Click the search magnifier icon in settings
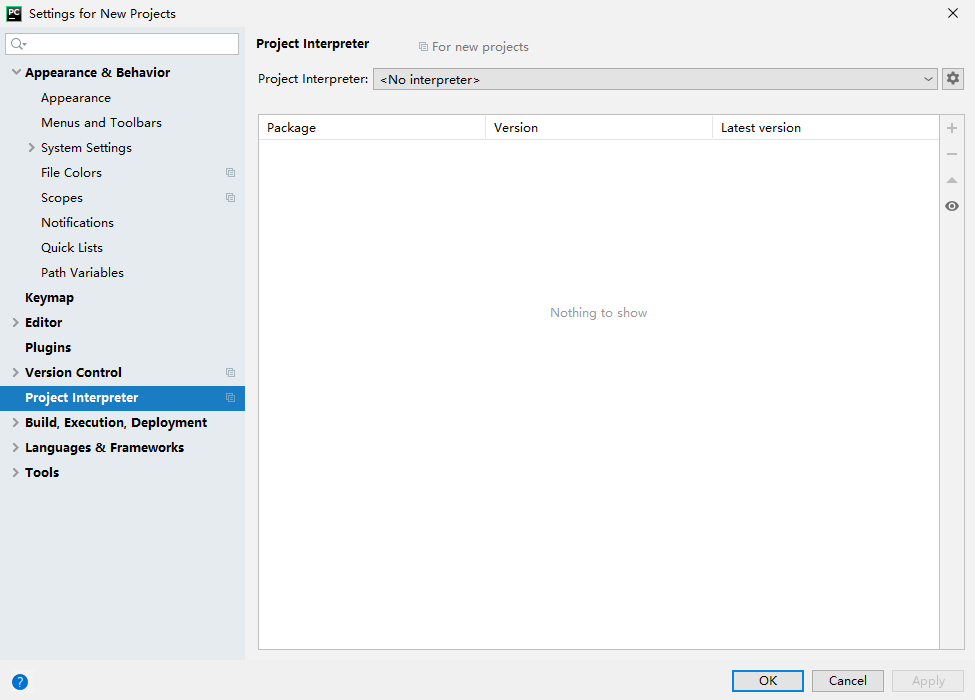Image resolution: width=975 pixels, height=700 pixels. [x=19, y=44]
